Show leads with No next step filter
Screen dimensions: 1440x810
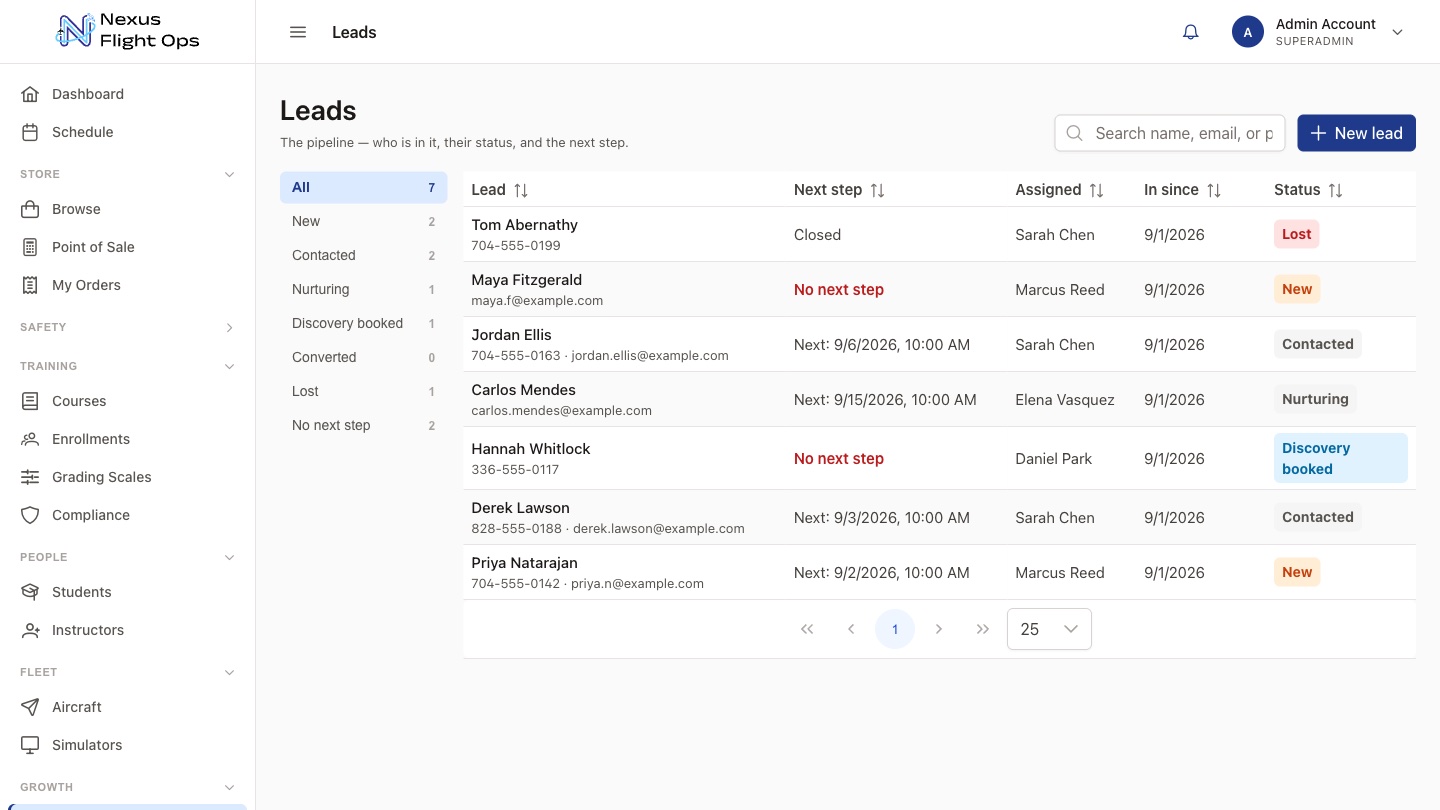[x=364, y=425]
